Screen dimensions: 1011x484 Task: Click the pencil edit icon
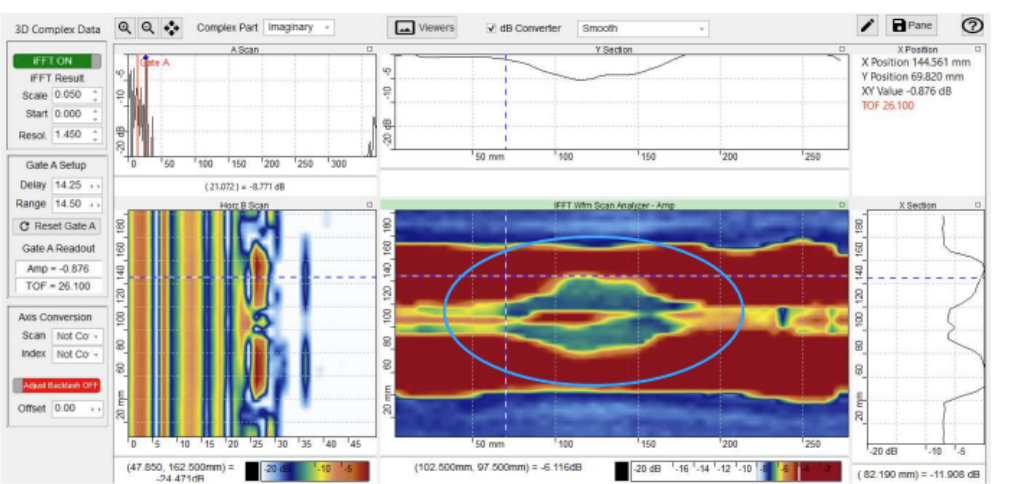point(868,26)
